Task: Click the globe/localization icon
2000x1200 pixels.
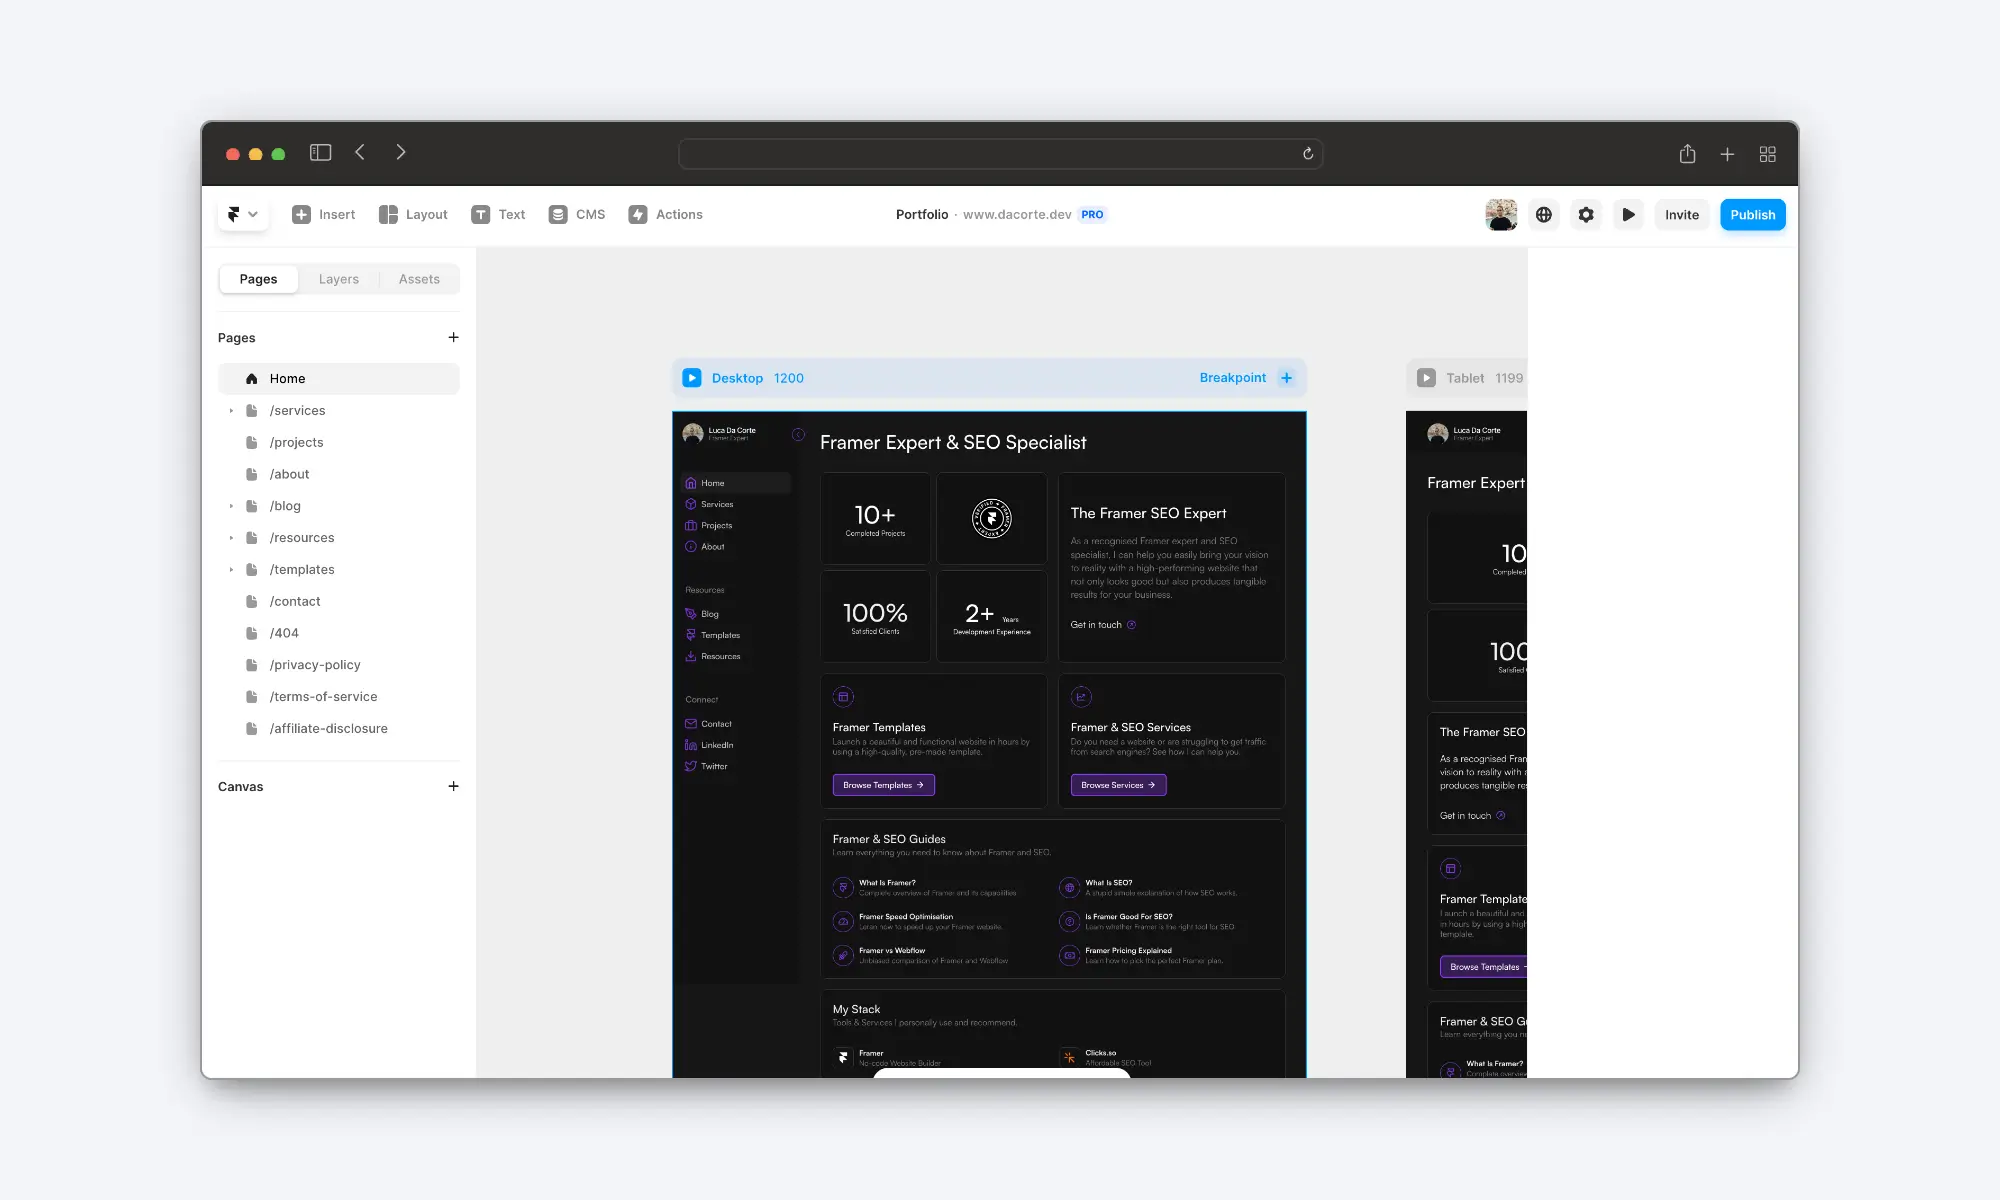Action: (x=1544, y=214)
